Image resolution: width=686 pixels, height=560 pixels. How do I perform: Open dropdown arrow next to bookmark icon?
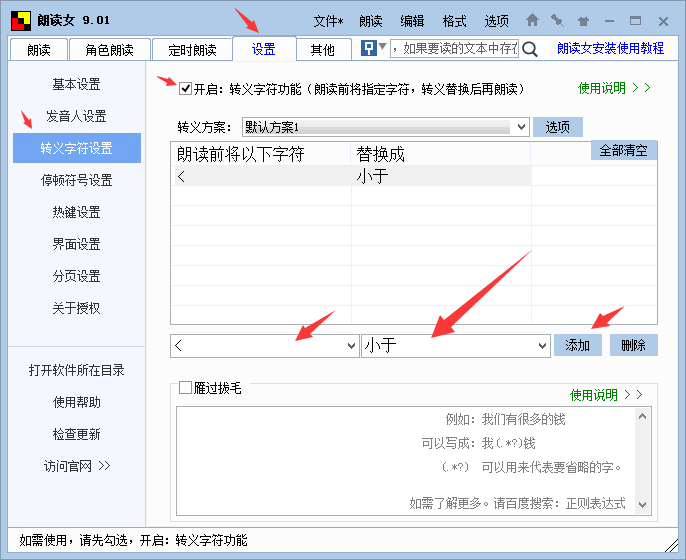tap(382, 46)
